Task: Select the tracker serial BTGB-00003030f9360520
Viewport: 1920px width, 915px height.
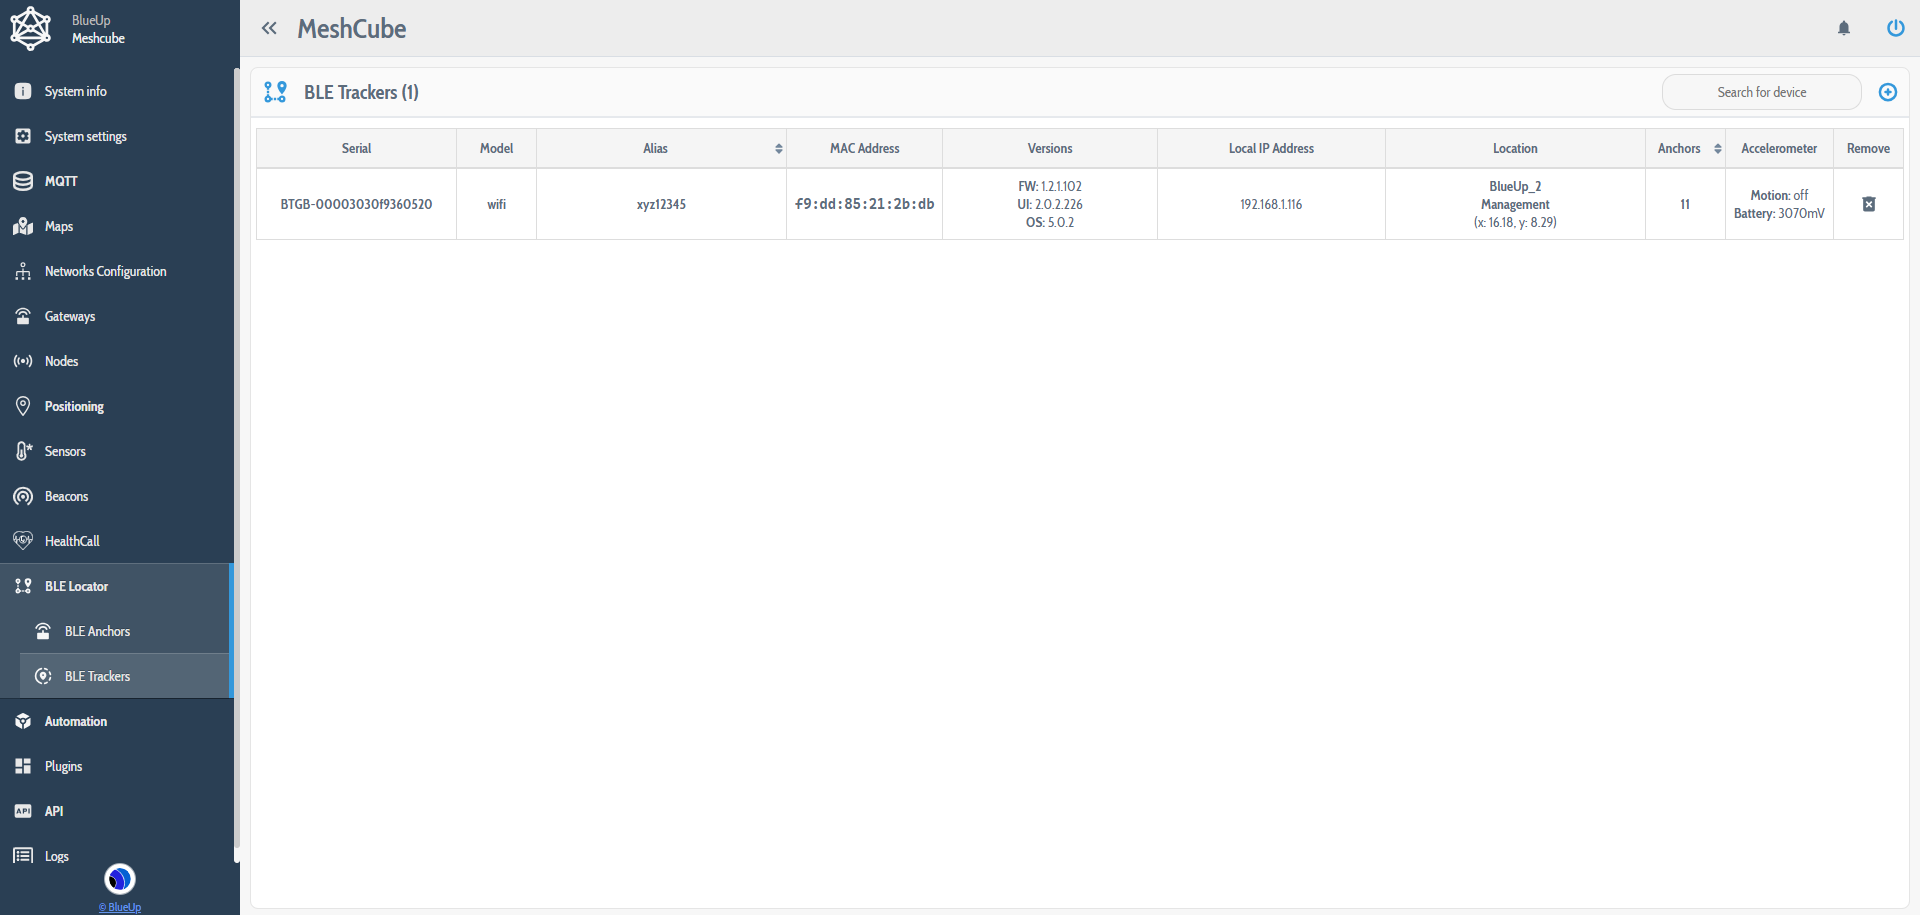Action: click(x=356, y=204)
